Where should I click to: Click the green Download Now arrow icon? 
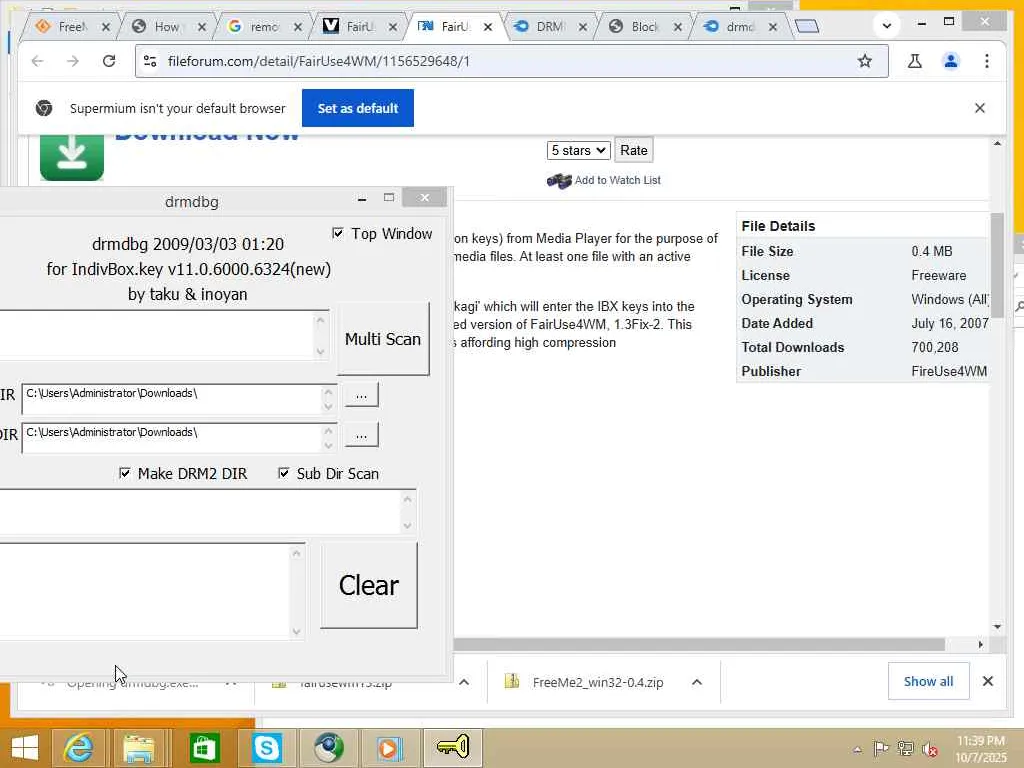pyautogui.click(x=72, y=157)
